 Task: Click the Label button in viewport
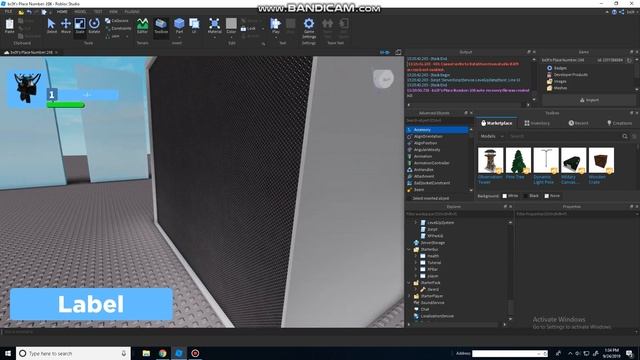click(x=91, y=304)
